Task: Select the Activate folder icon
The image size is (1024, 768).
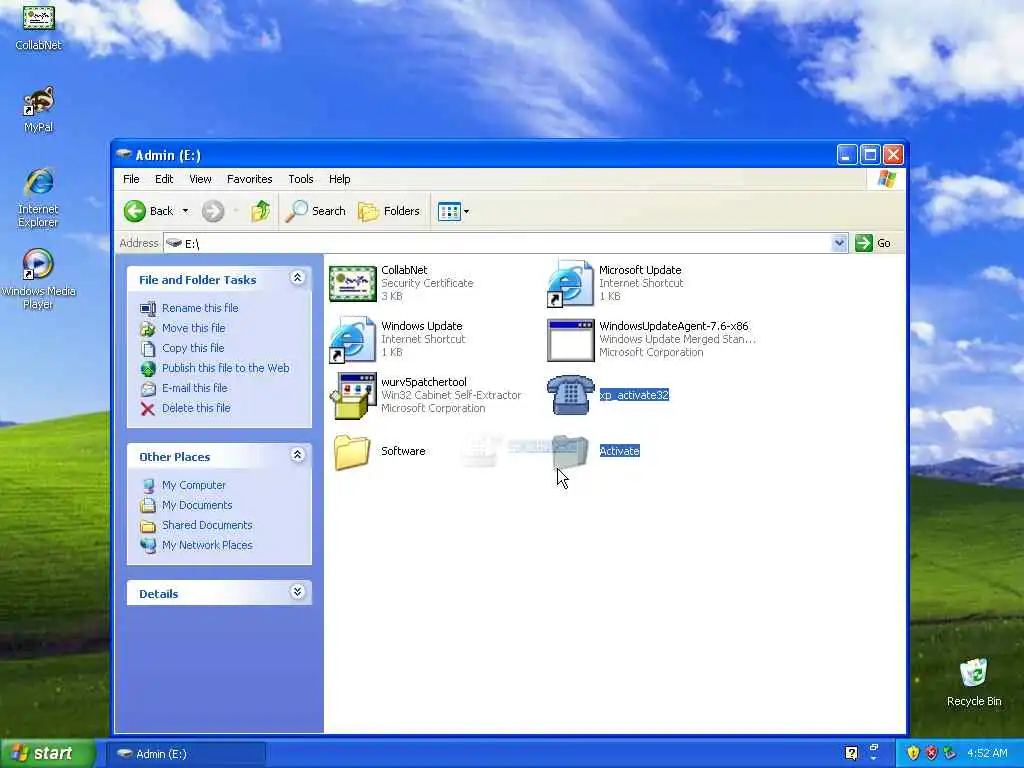Action: 570,451
